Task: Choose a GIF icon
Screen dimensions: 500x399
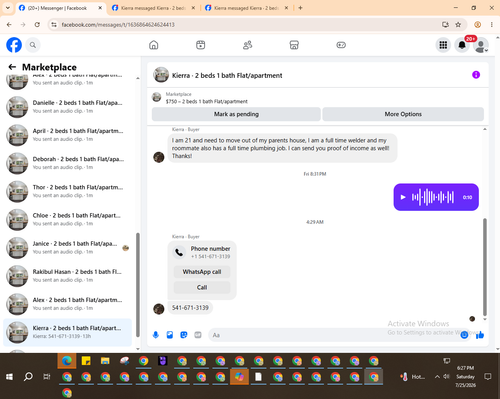Action: point(198,335)
